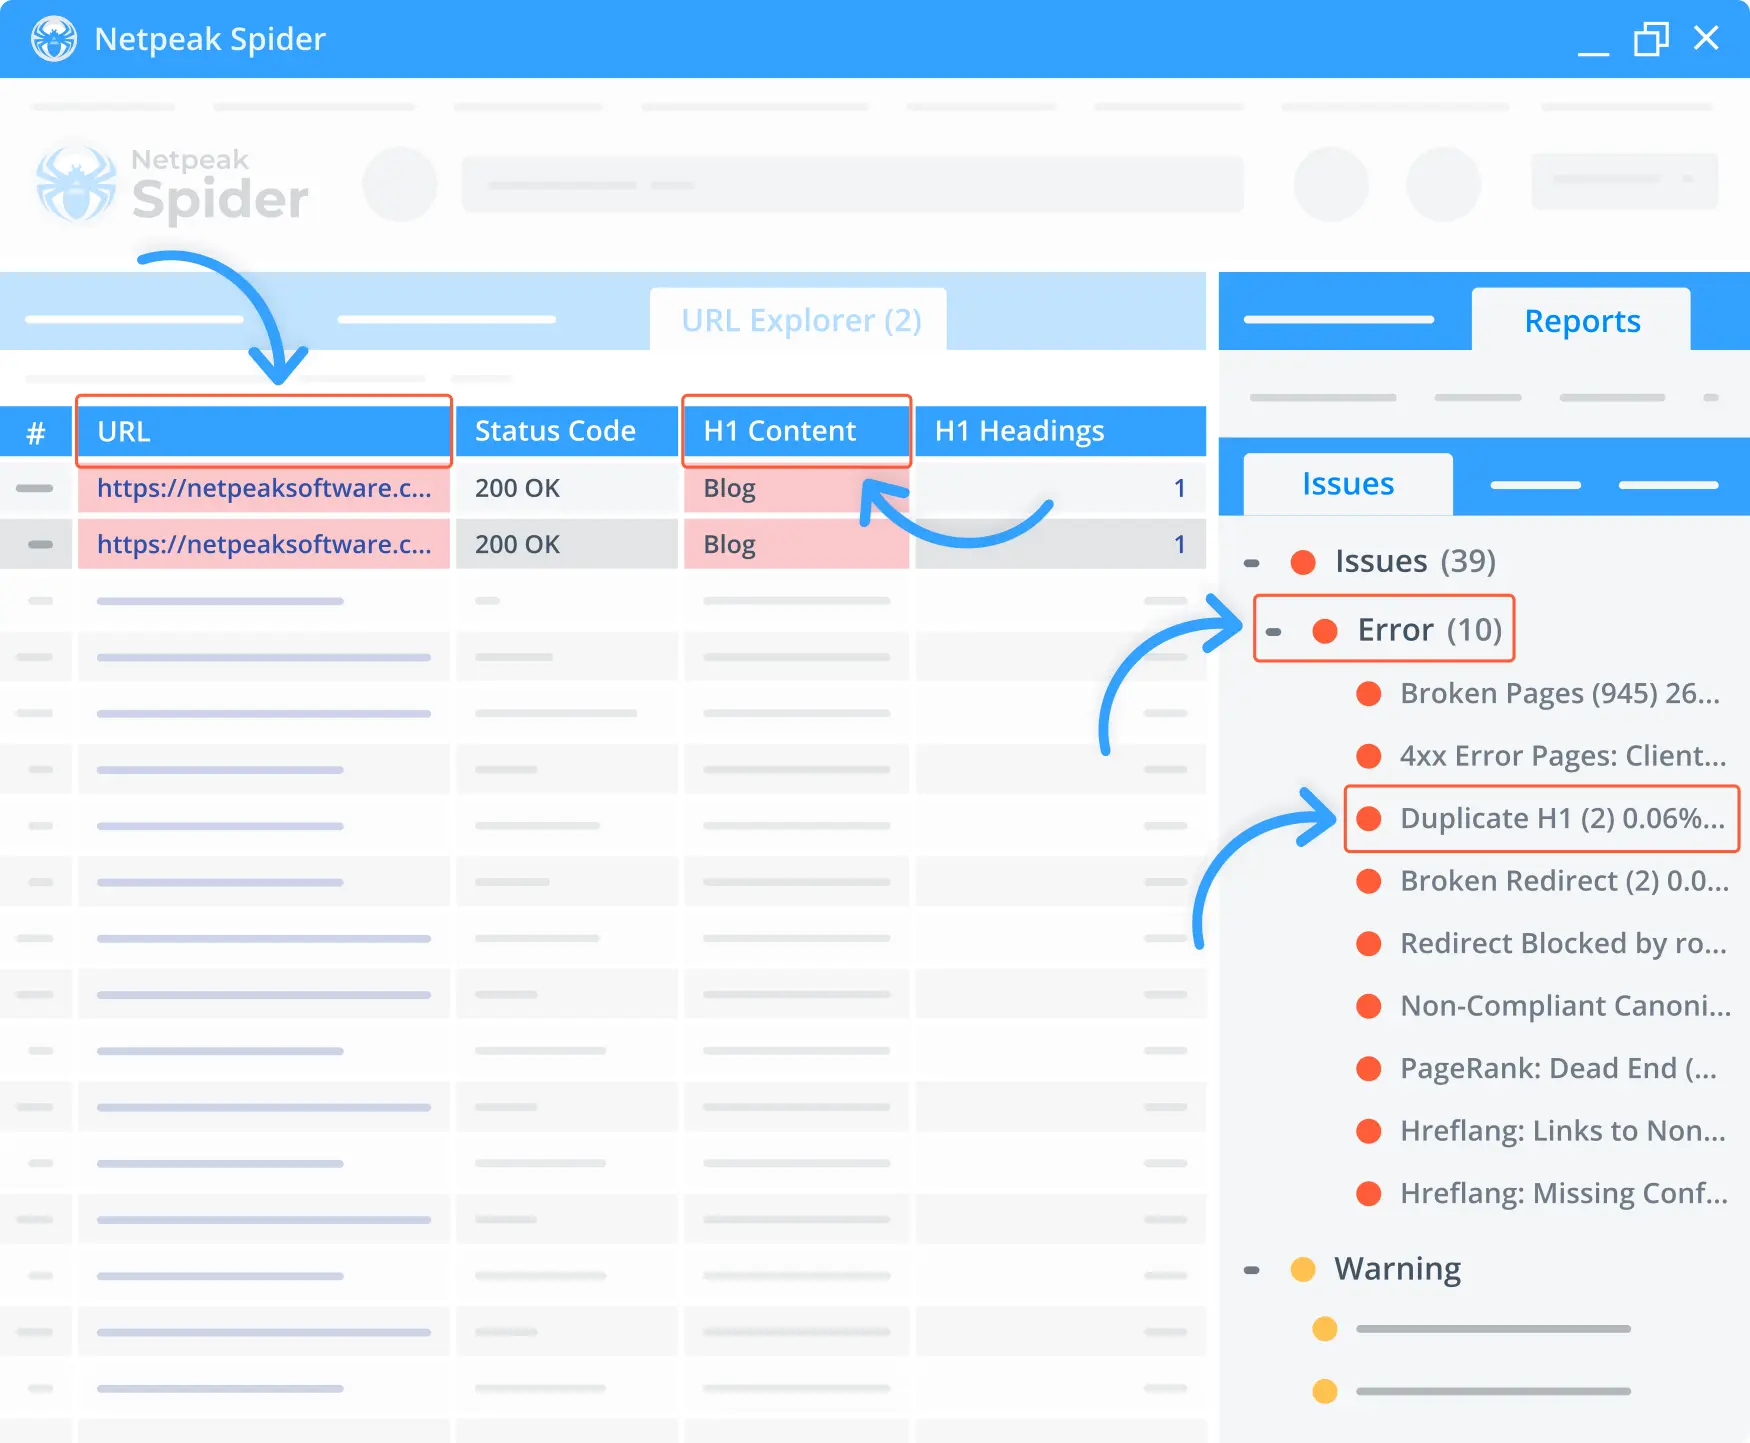Select the Hreflang: Links to Non issue
This screenshot has height=1443, width=1750.
click(x=1563, y=1130)
